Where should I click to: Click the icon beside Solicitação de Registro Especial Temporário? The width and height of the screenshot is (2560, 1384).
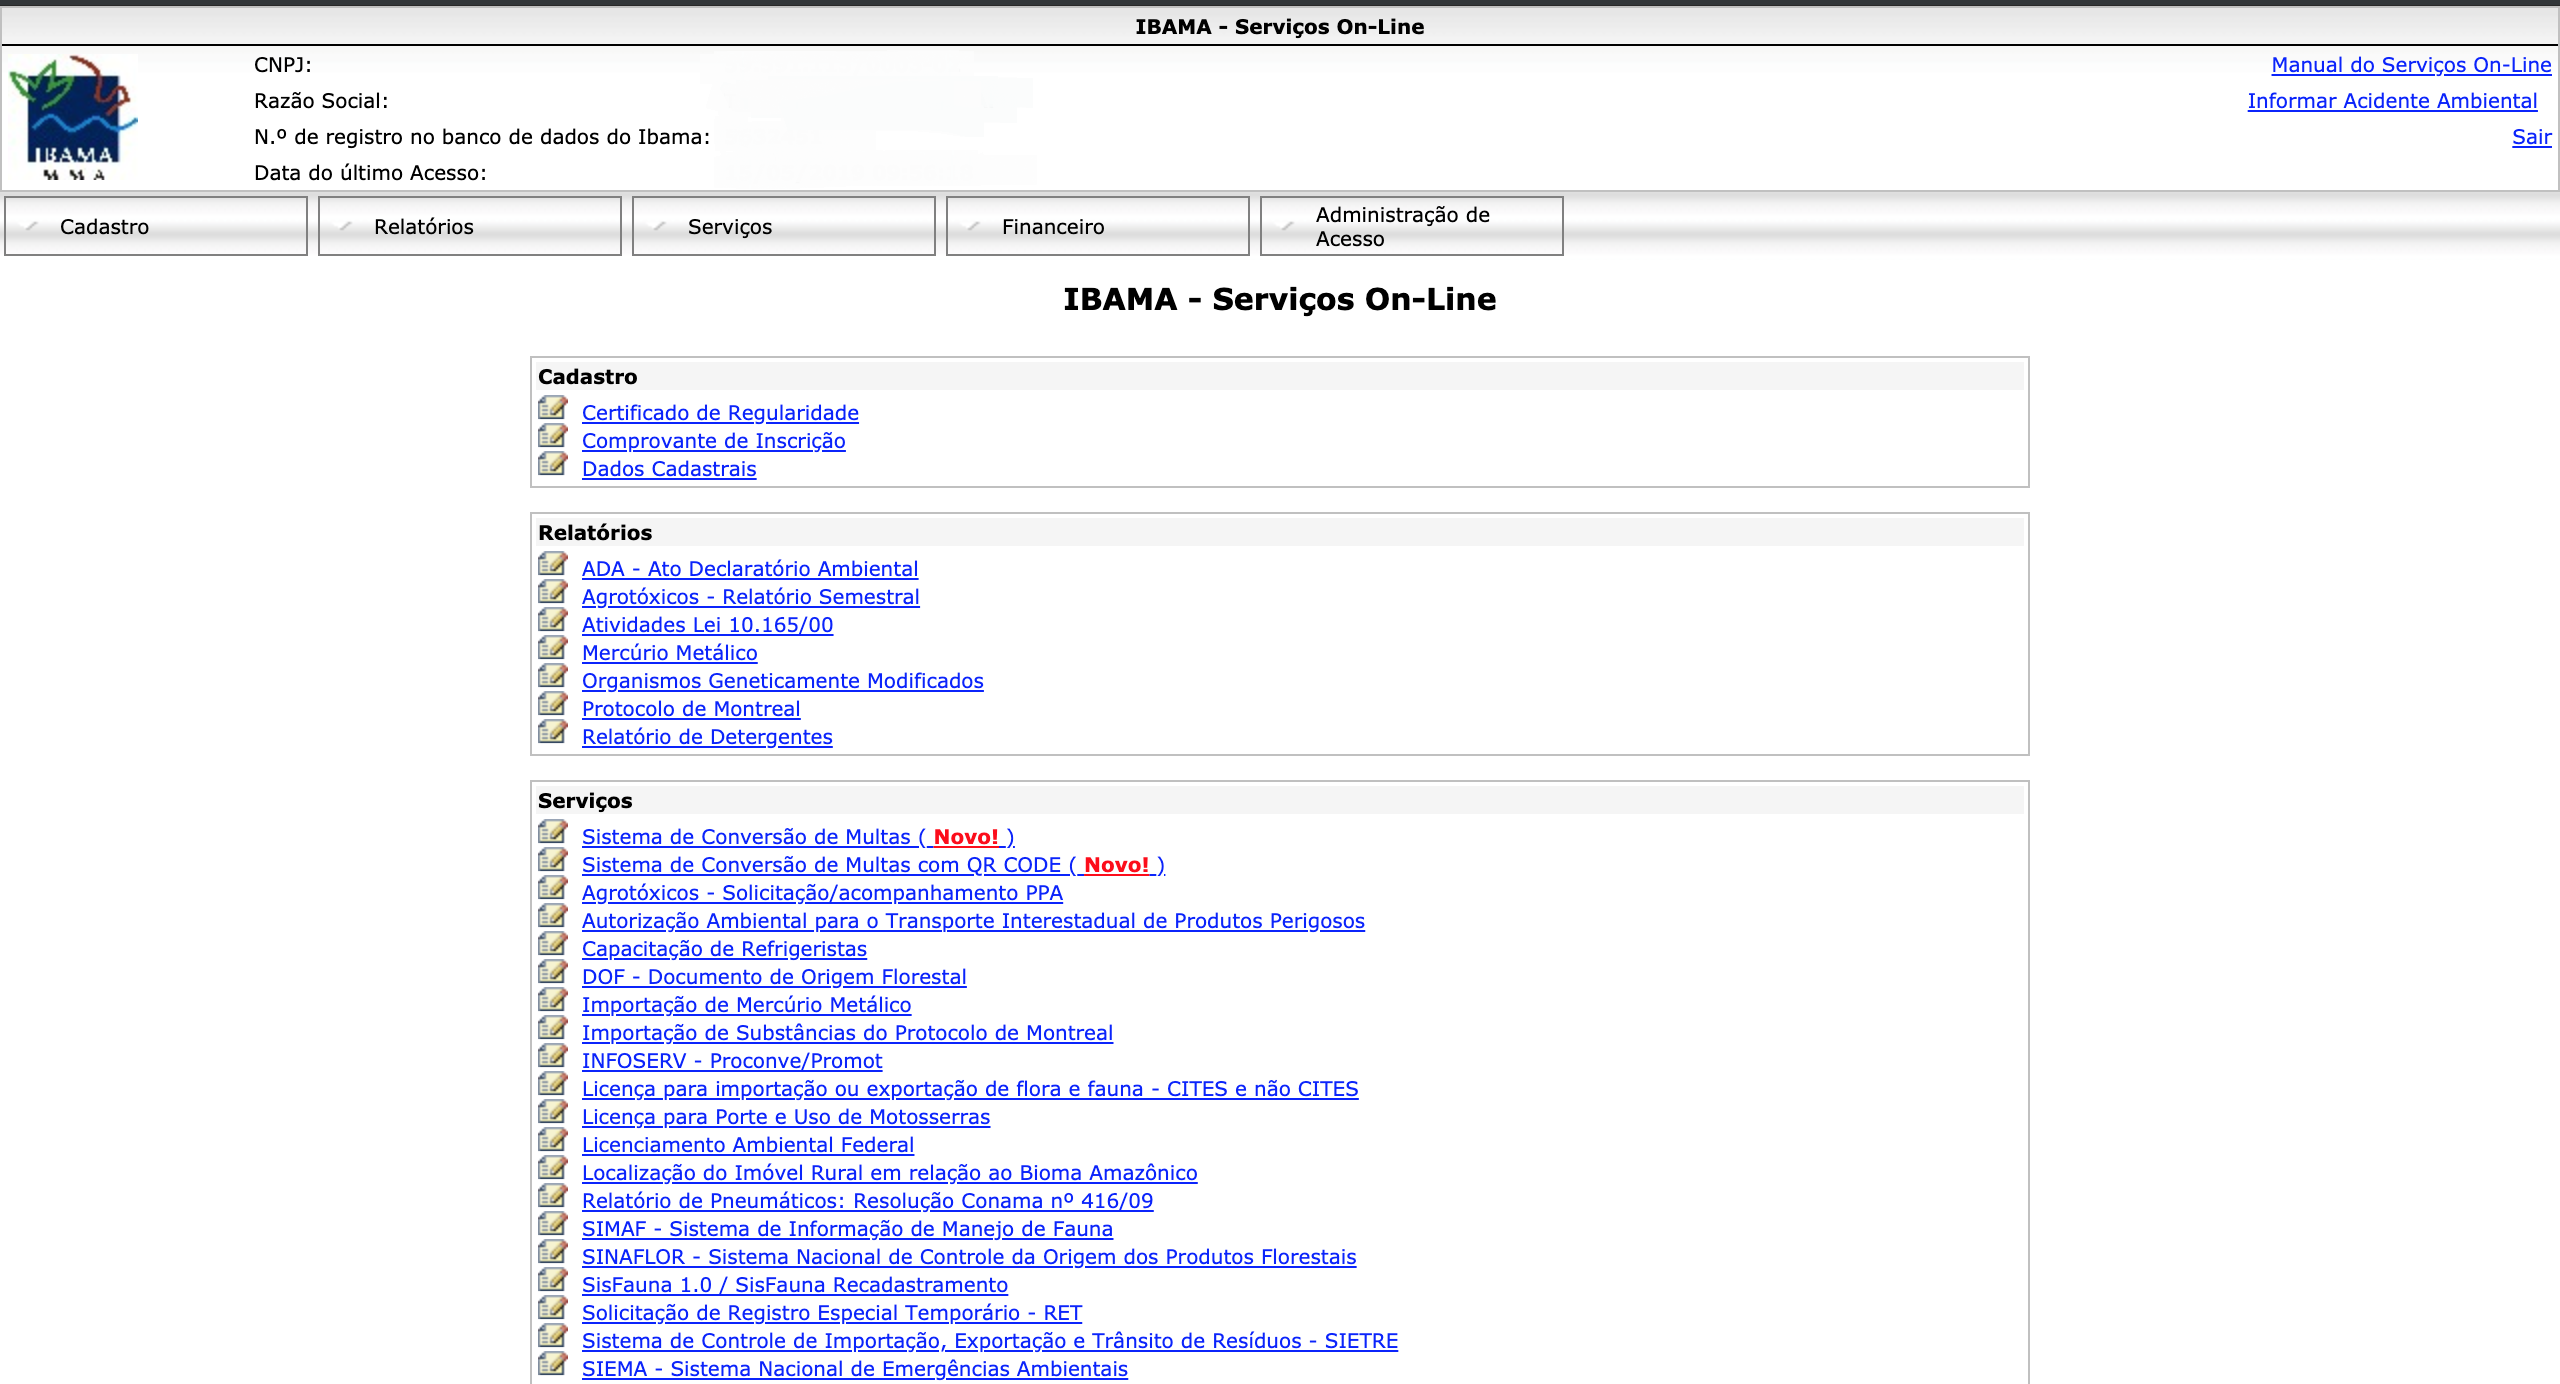pyautogui.click(x=553, y=1308)
